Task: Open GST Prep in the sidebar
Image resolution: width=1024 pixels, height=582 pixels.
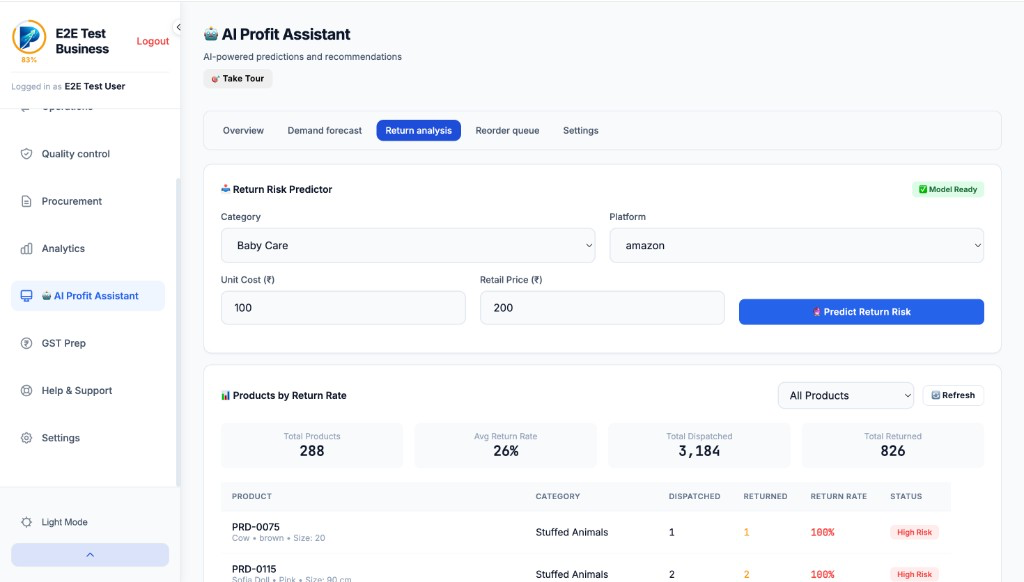Action: pos(88,343)
